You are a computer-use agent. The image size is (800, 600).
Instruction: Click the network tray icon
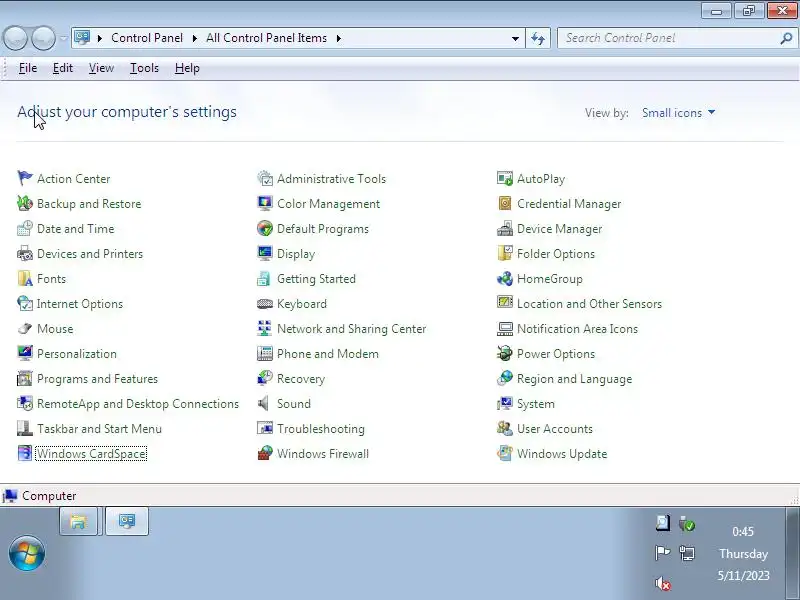coord(687,553)
